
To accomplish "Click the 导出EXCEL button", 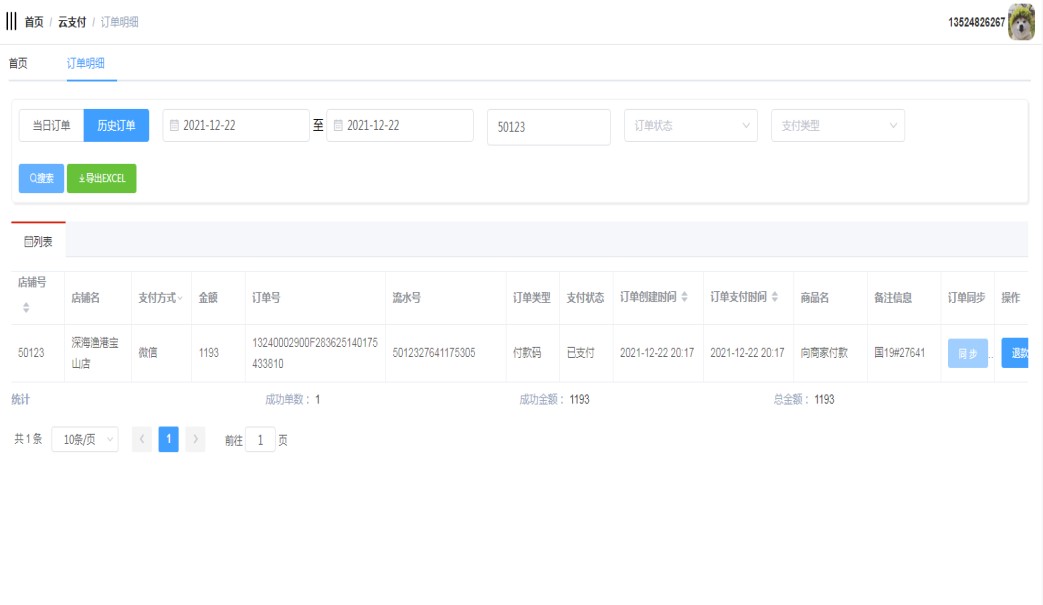I will point(101,178).
